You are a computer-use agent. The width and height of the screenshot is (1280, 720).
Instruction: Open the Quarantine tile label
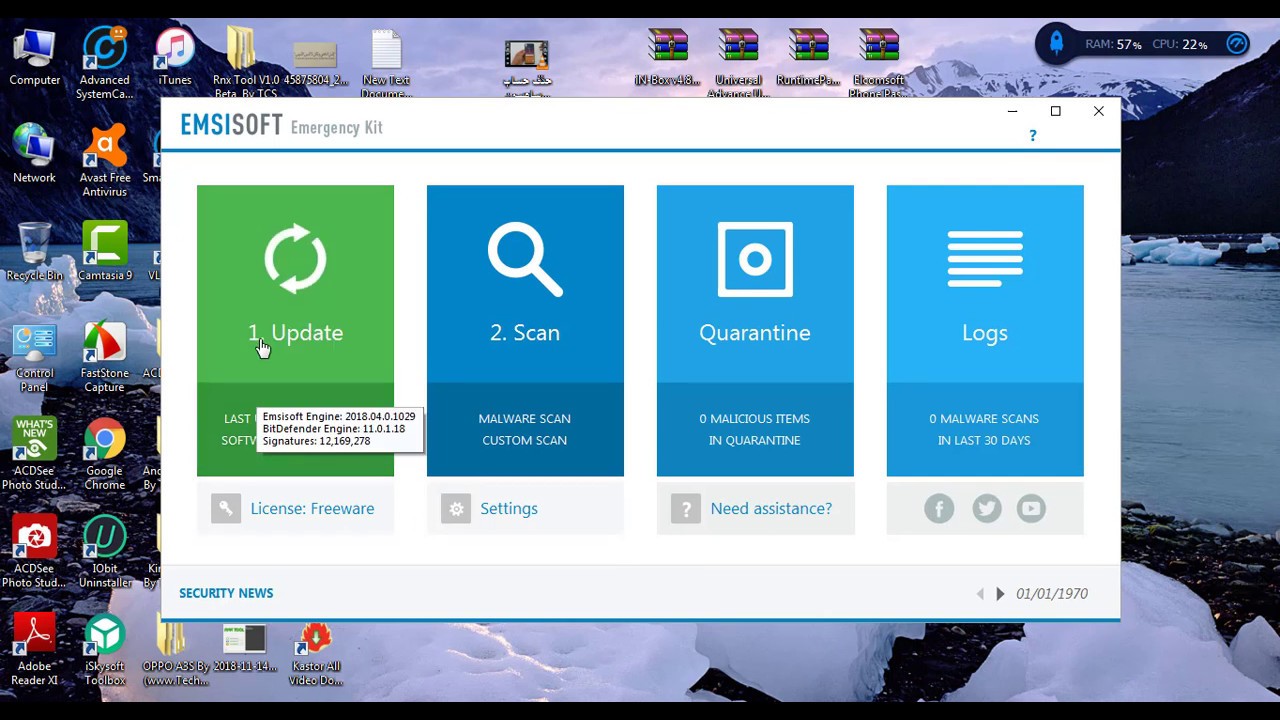tap(755, 333)
